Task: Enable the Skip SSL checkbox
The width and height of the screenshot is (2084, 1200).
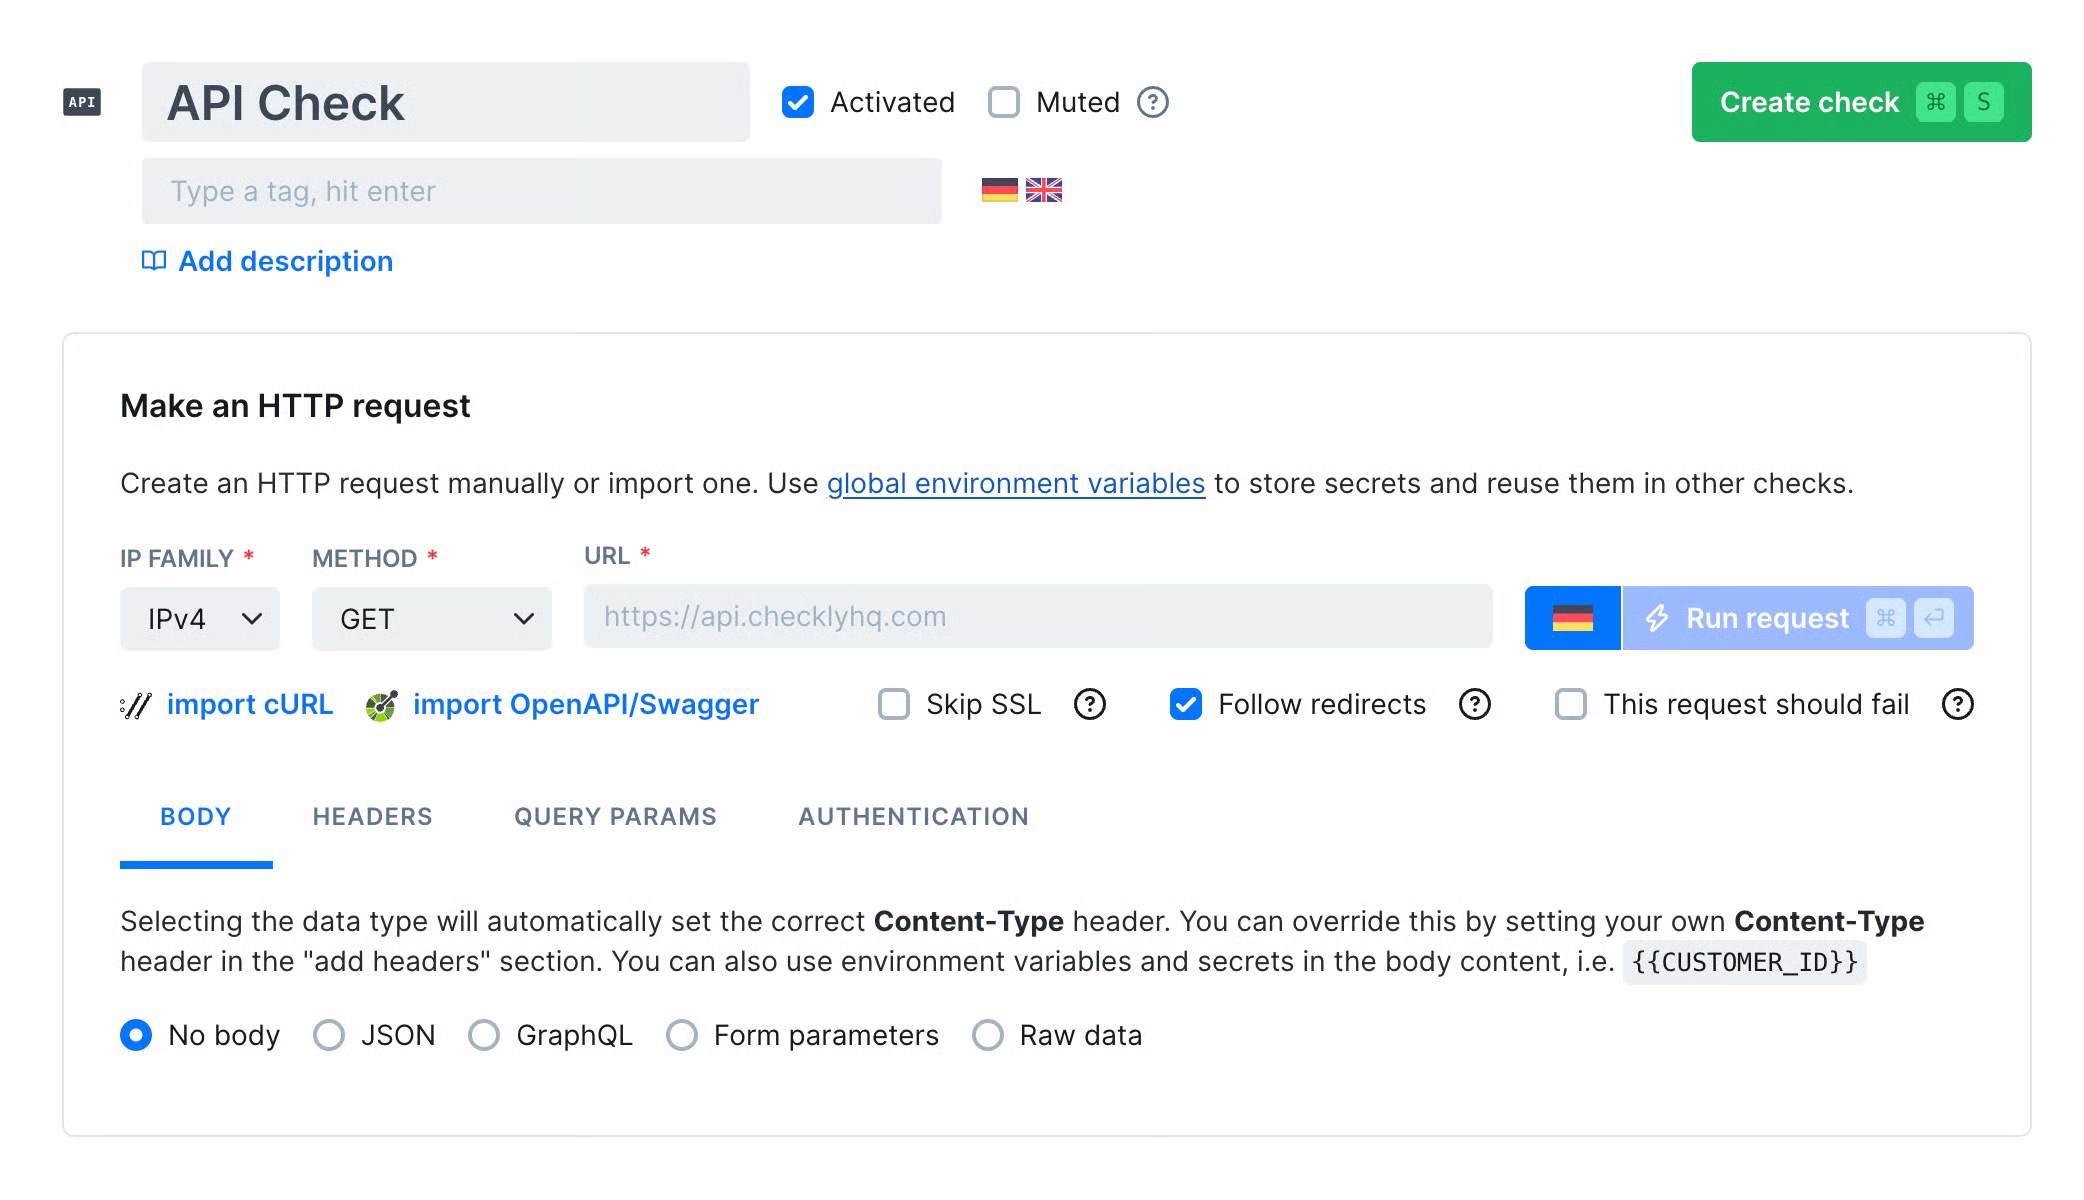Action: coord(894,704)
